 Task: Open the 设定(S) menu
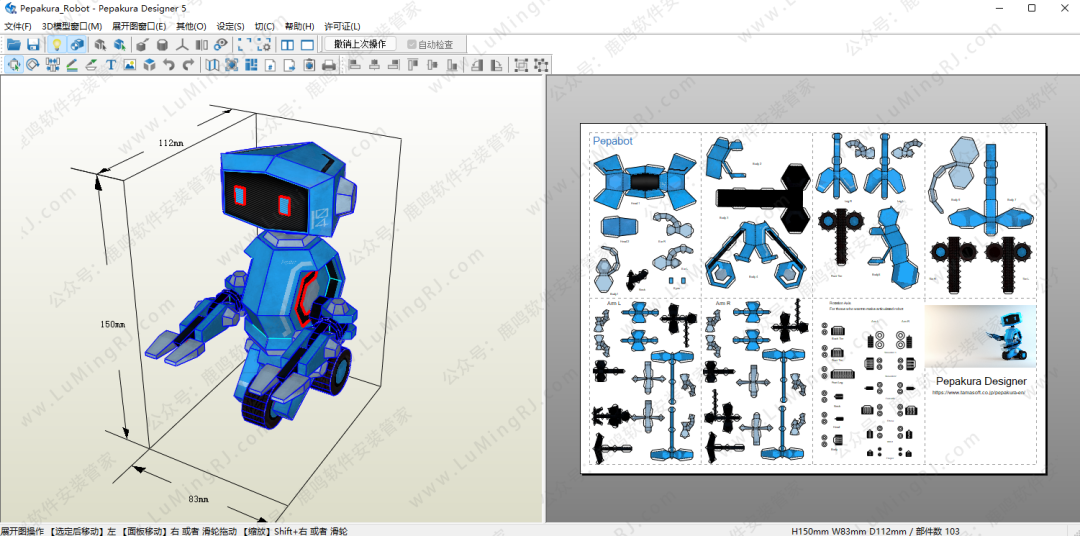231,26
